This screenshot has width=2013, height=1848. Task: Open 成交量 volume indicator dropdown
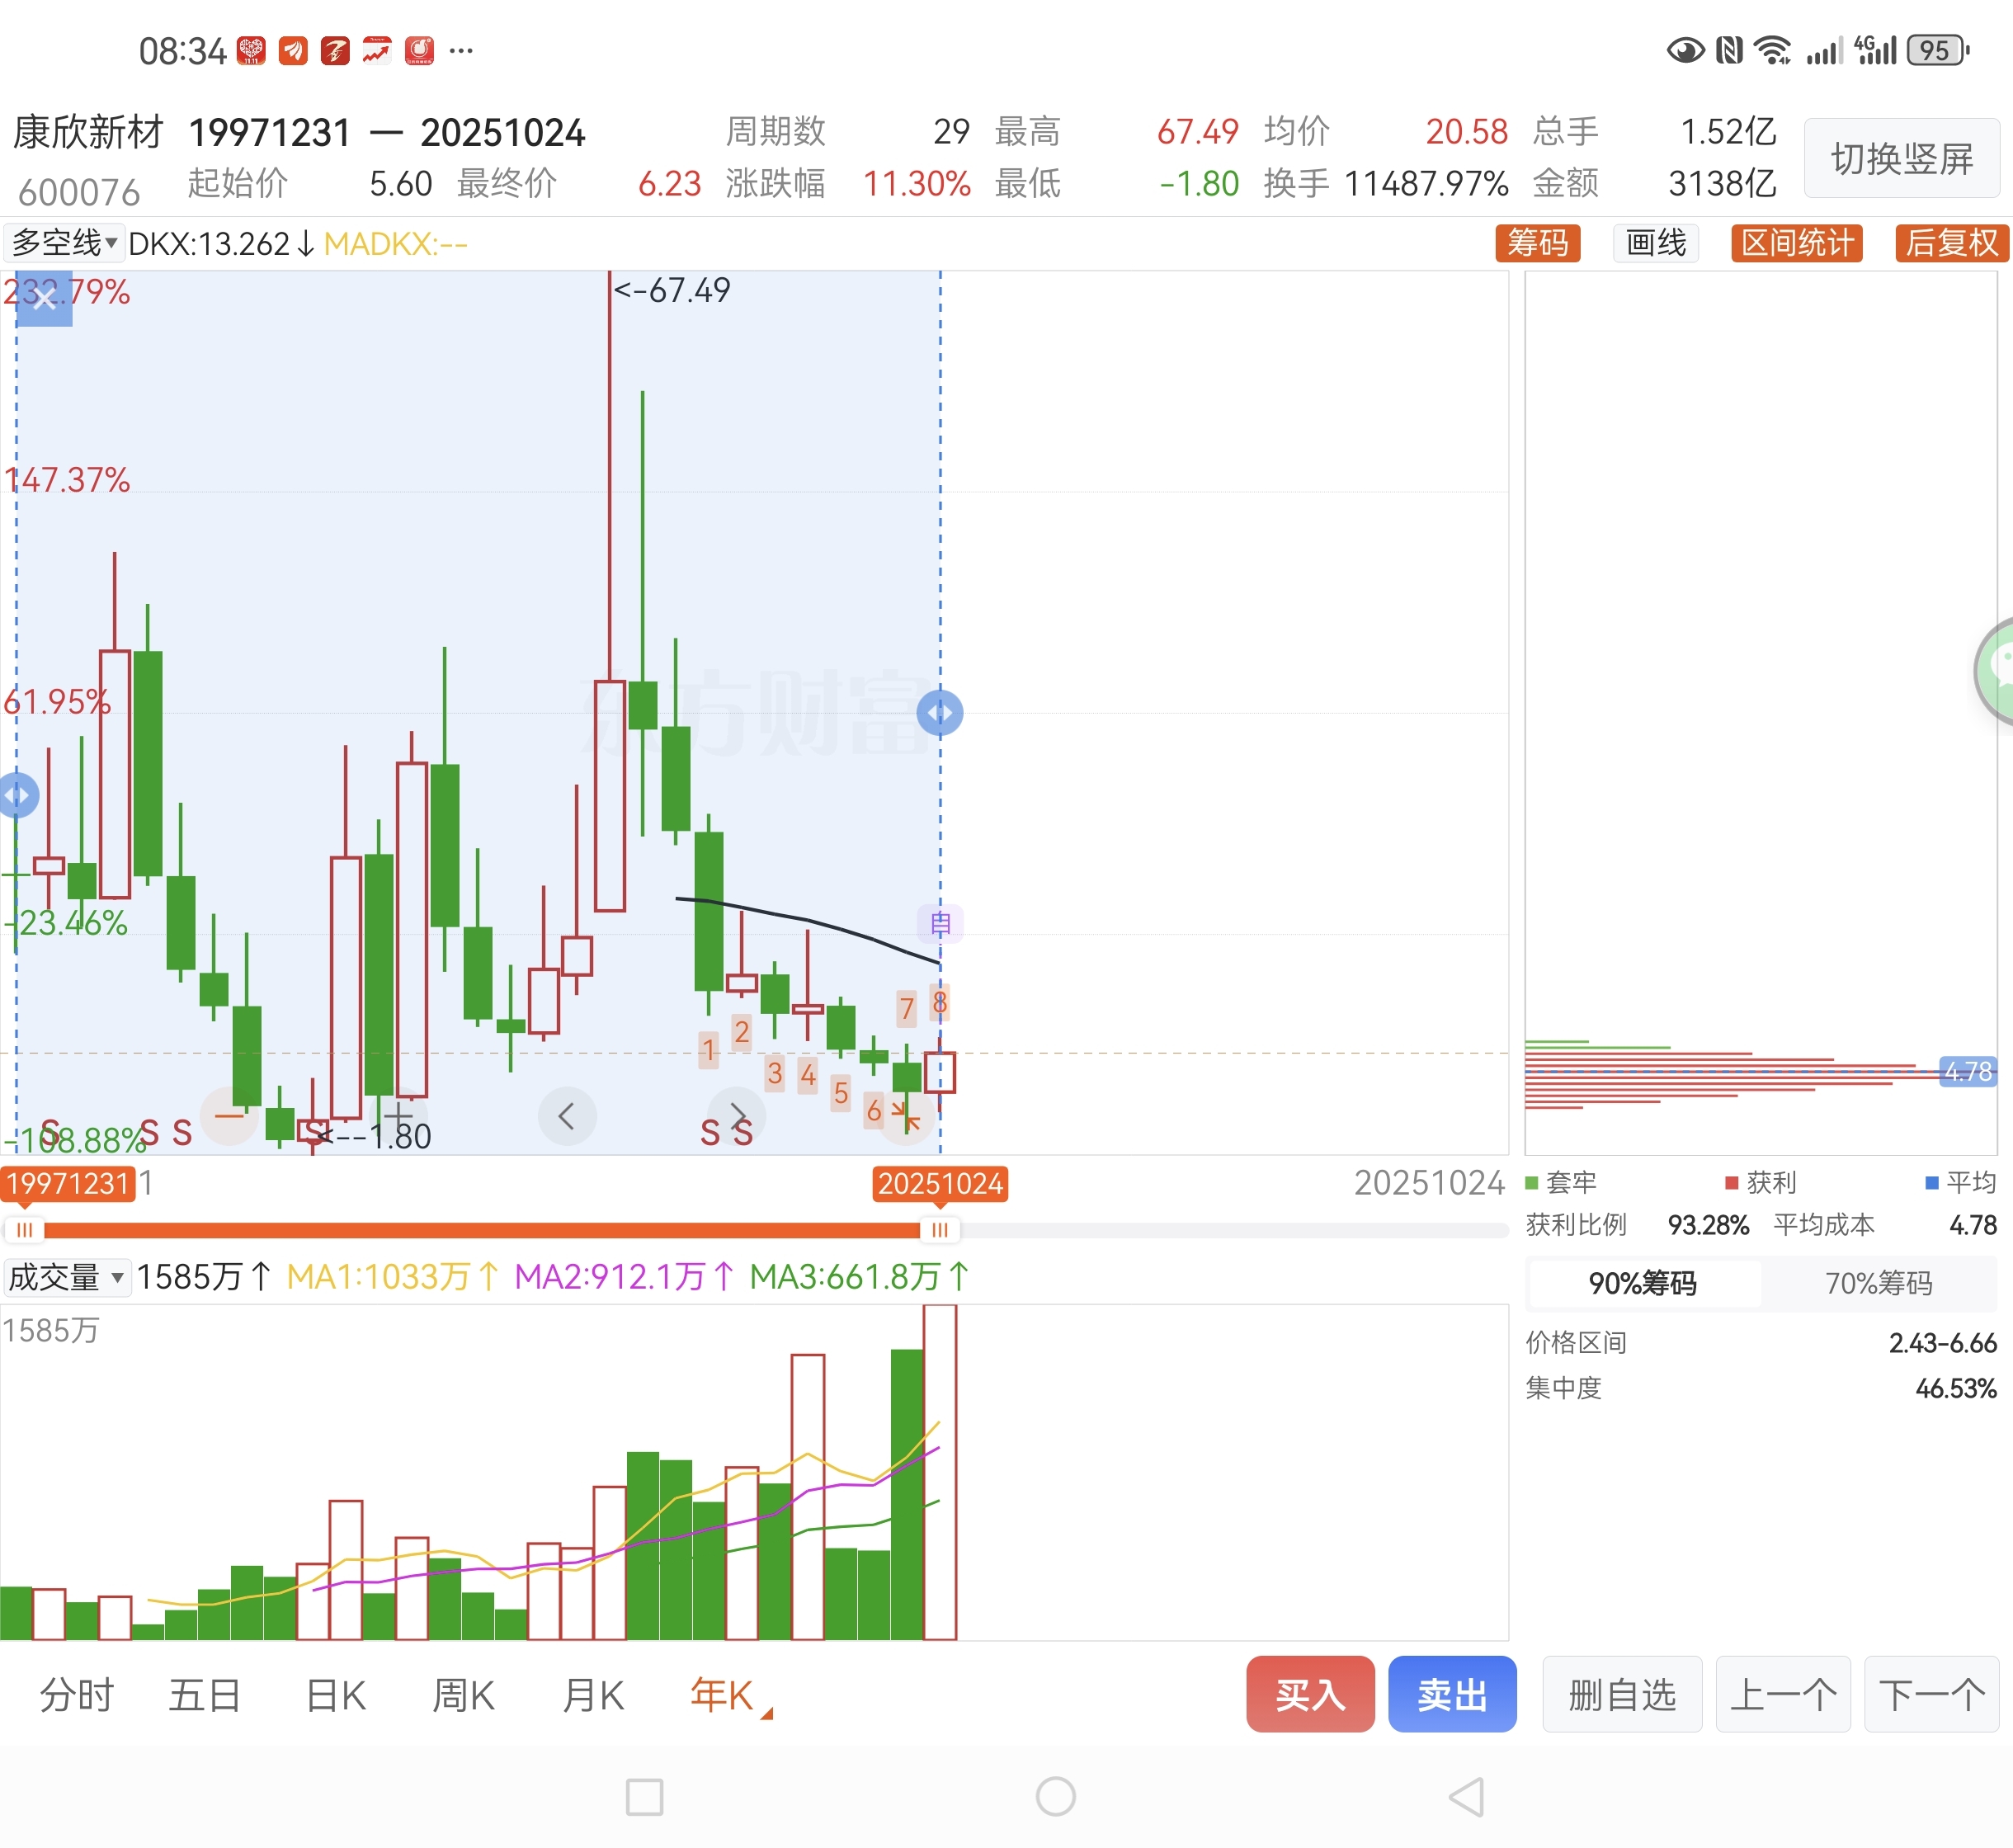tap(66, 1277)
